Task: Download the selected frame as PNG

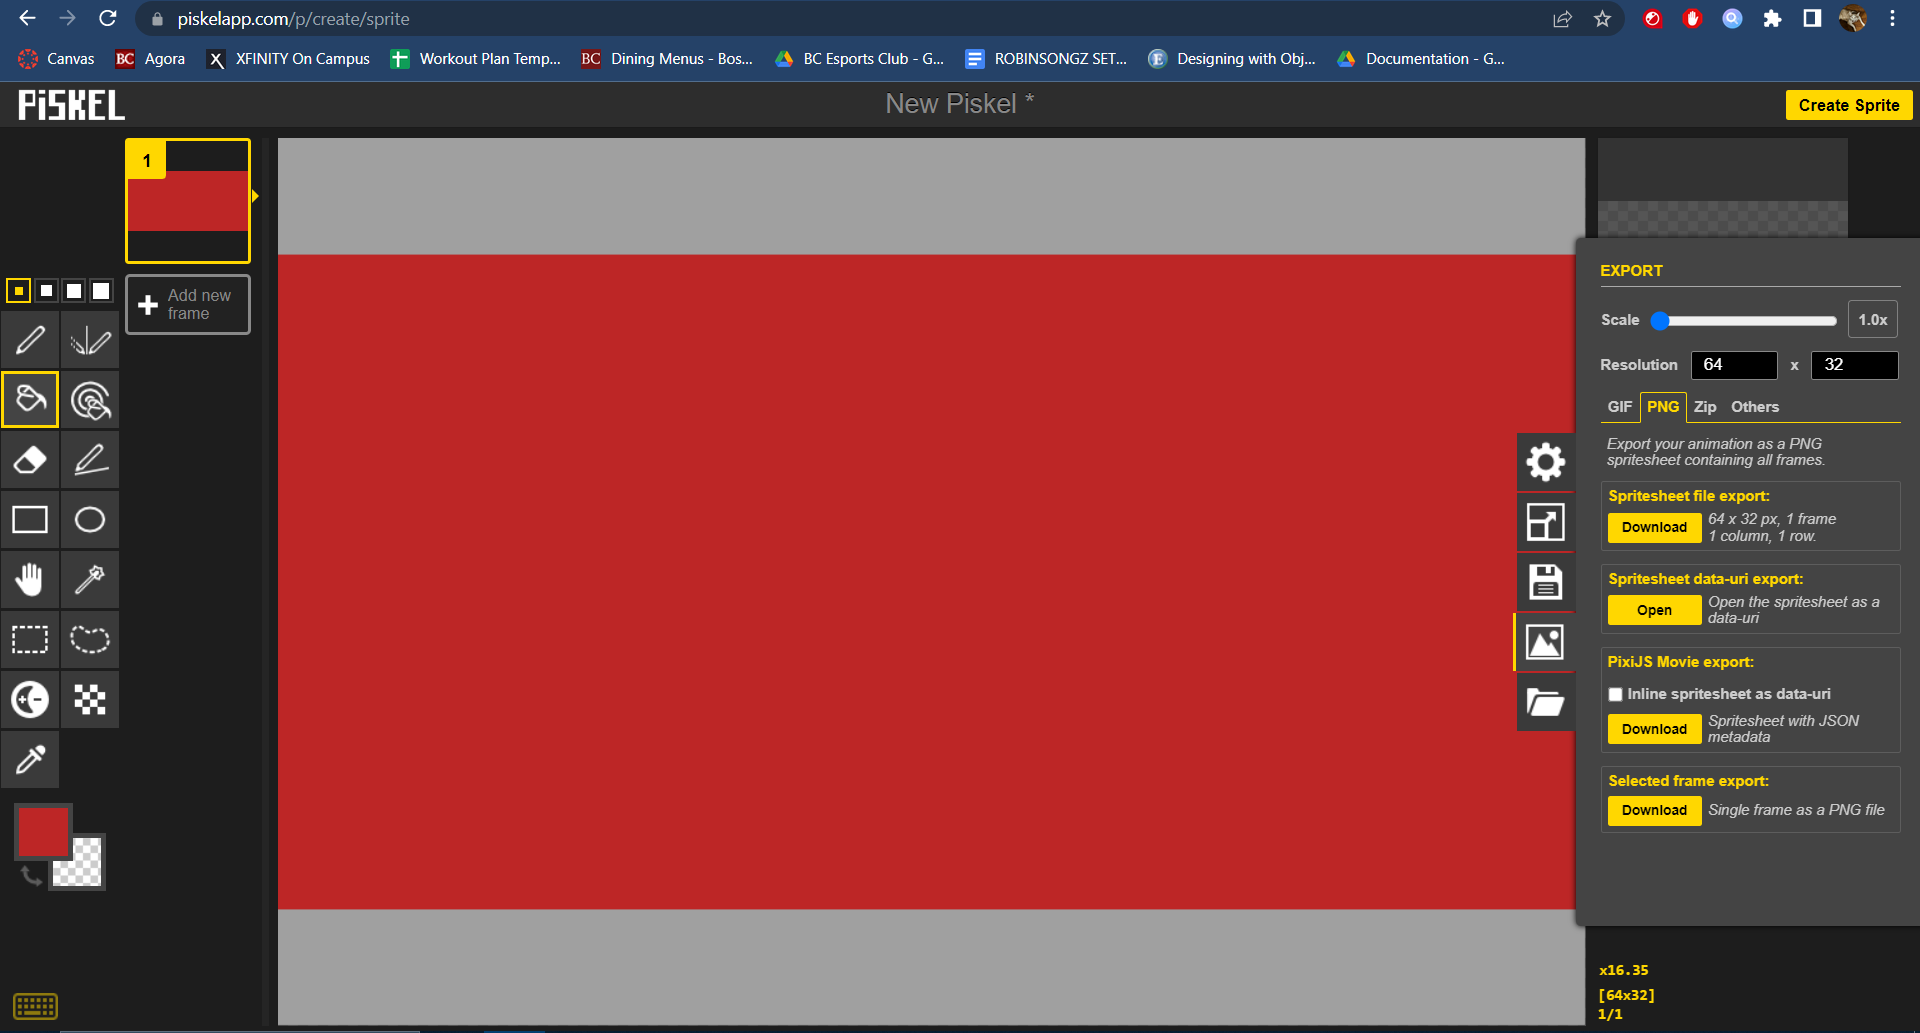Action: [x=1654, y=811]
